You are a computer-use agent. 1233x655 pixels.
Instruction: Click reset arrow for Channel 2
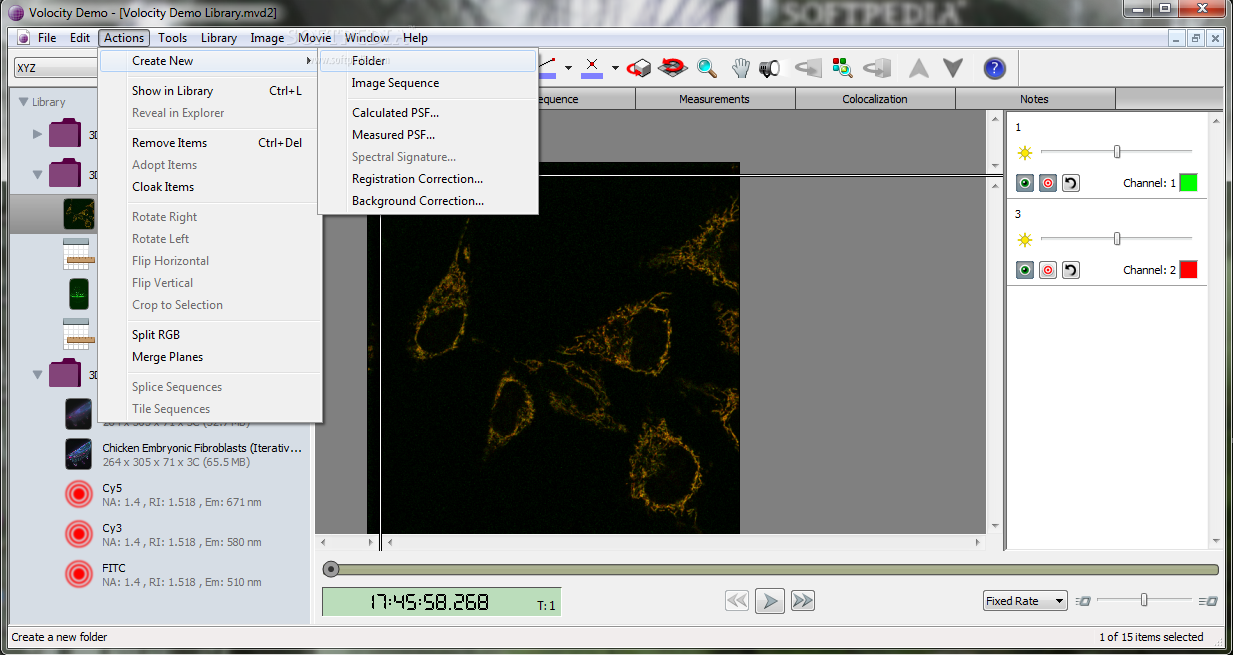click(1070, 270)
